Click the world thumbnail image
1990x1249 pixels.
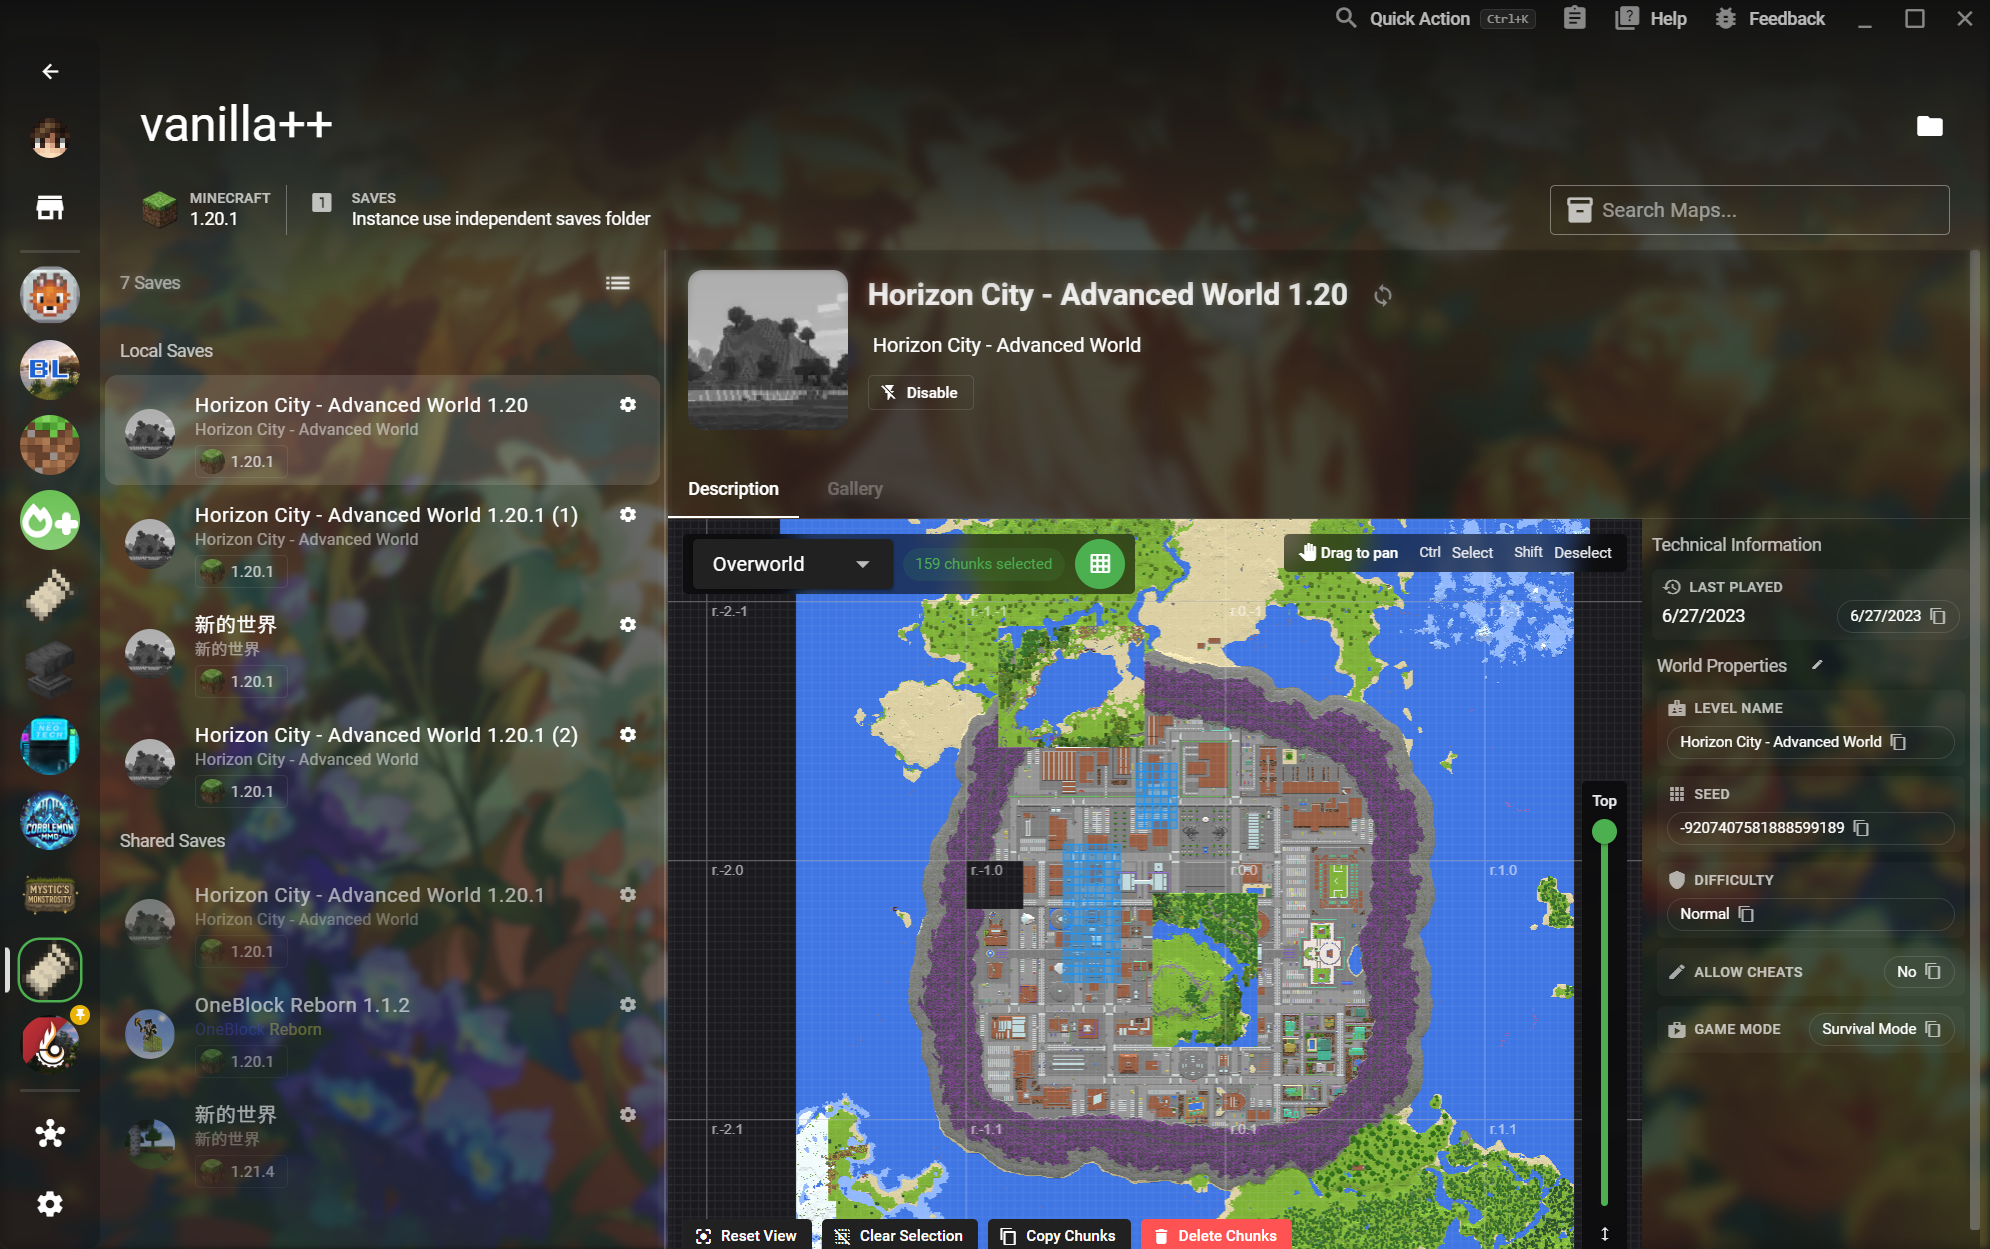(x=768, y=349)
